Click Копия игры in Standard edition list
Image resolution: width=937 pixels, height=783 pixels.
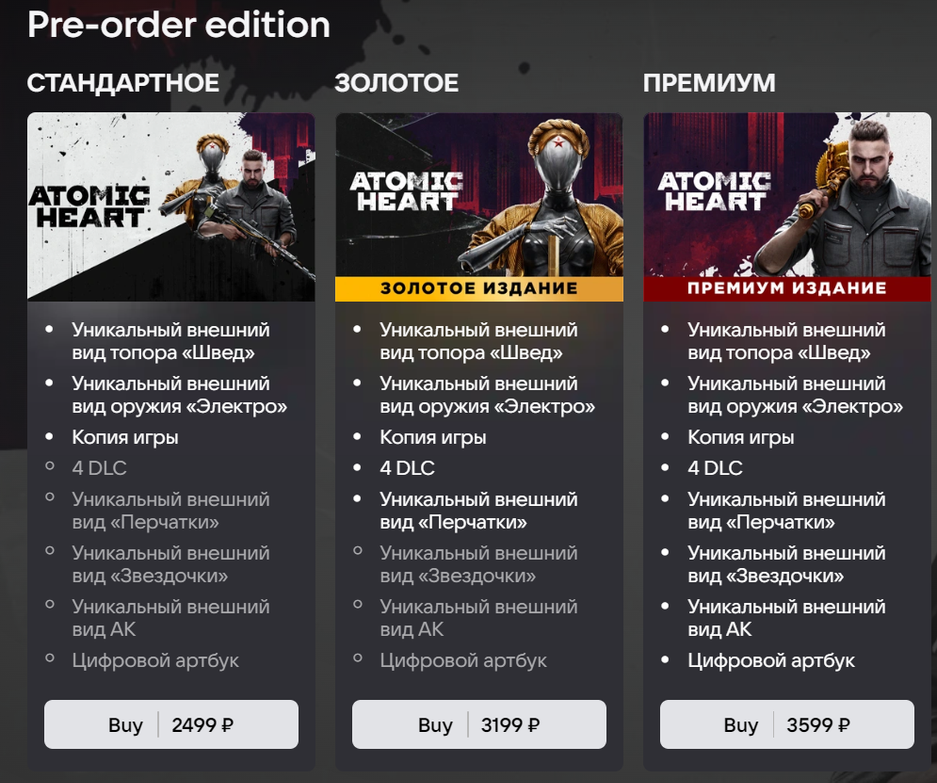(x=125, y=438)
